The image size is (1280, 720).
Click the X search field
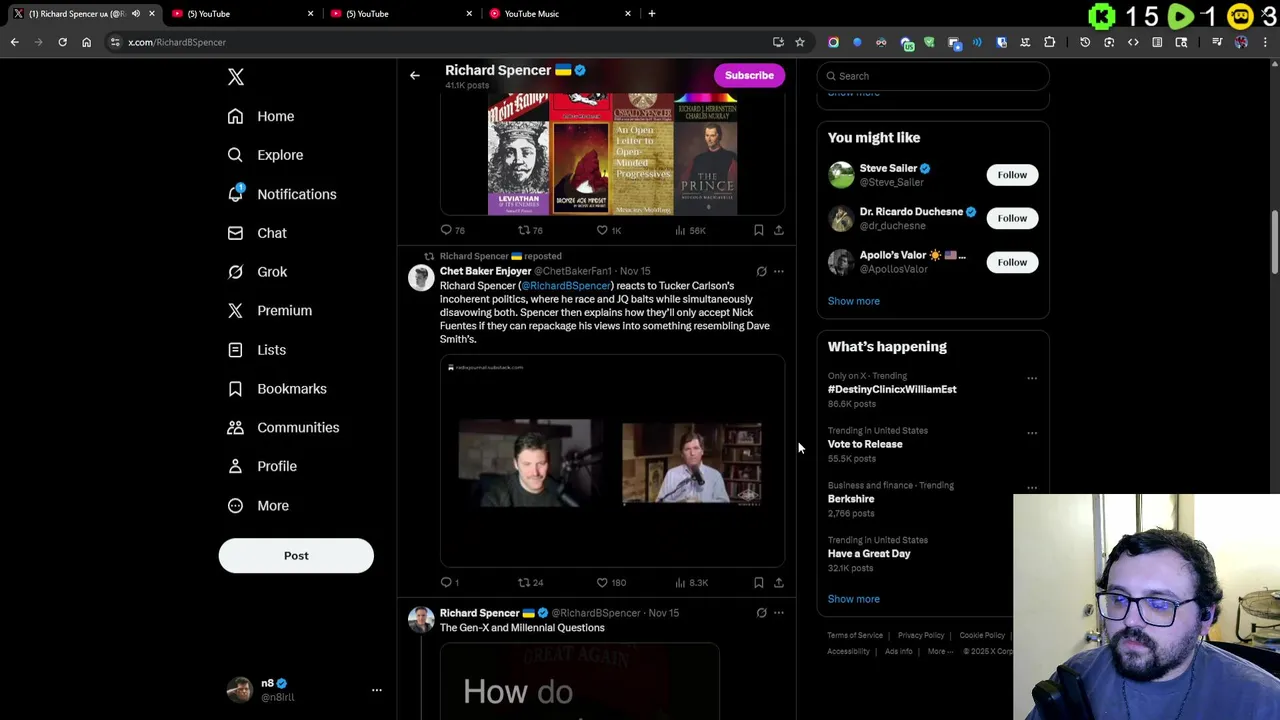[x=933, y=76]
